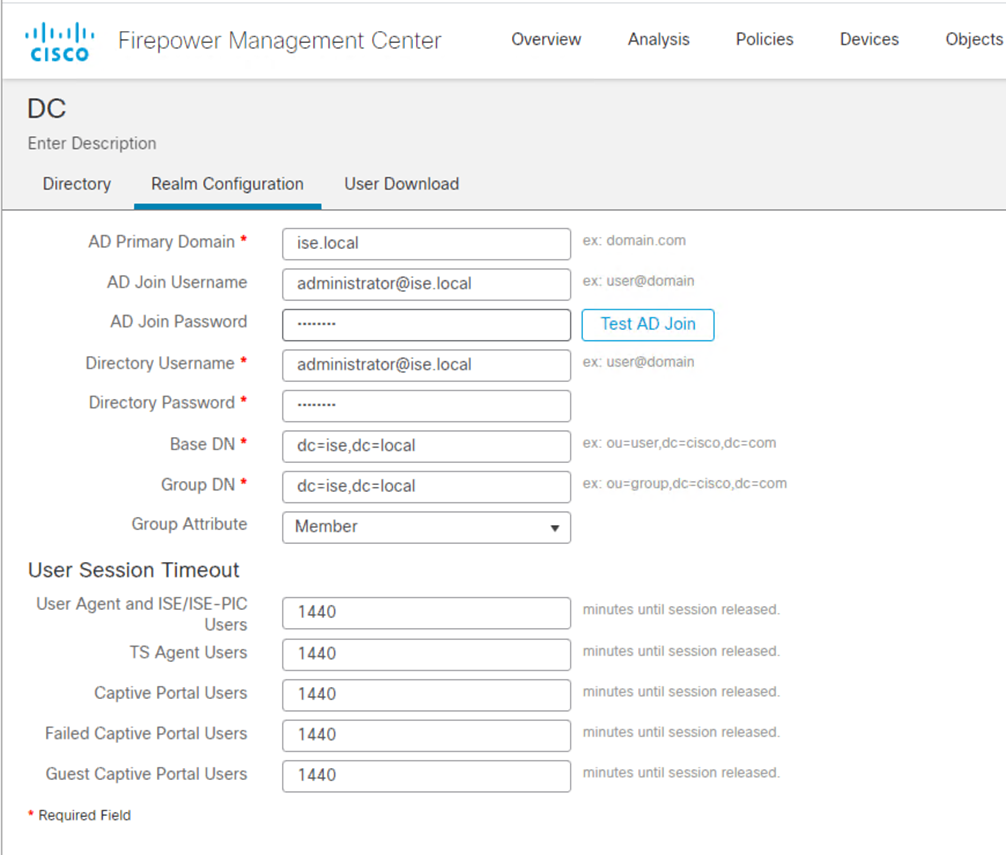Edit the TS Agent Users timeout

pyautogui.click(x=426, y=654)
